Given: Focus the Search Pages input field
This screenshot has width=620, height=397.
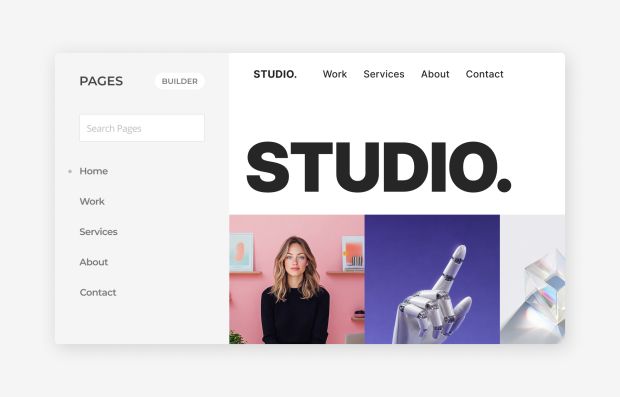Looking at the screenshot, I should [x=142, y=128].
